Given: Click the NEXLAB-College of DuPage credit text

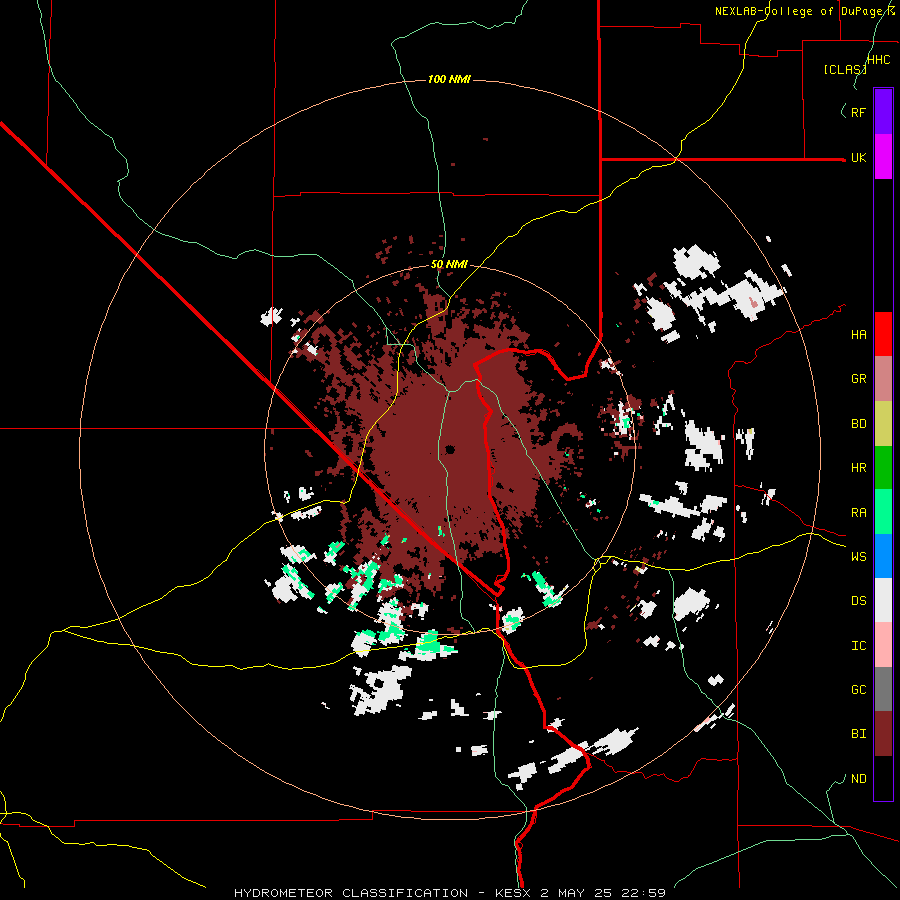Looking at the screenshot, I should point(807,11).
